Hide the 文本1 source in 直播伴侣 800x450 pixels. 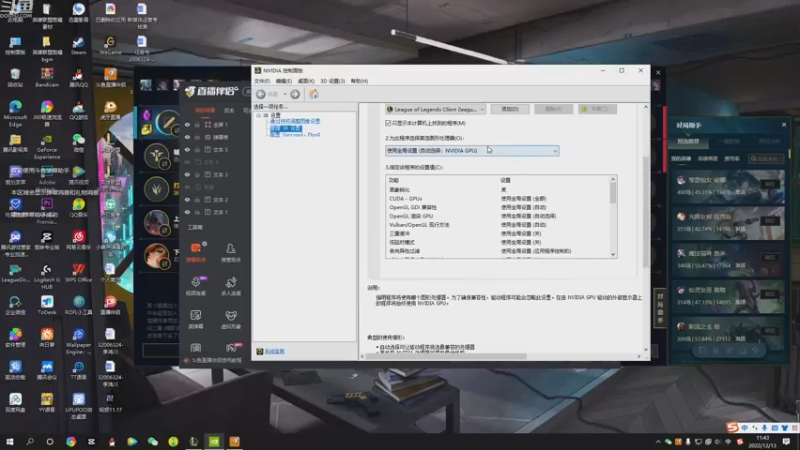point(187,212)
